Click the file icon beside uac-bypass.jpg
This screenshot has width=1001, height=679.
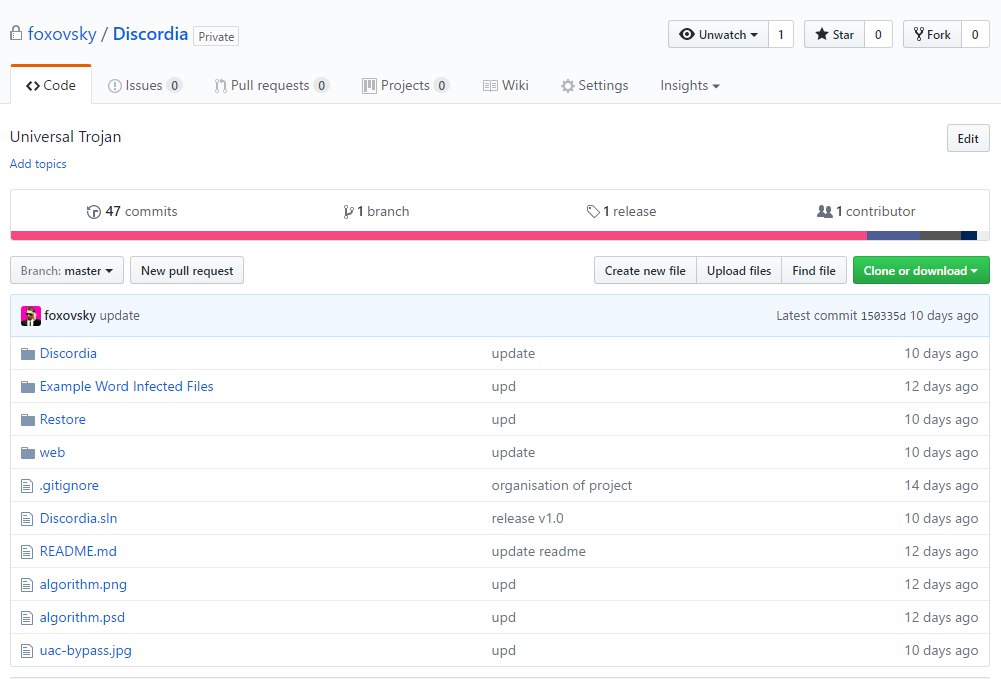[x=27, y=652]
